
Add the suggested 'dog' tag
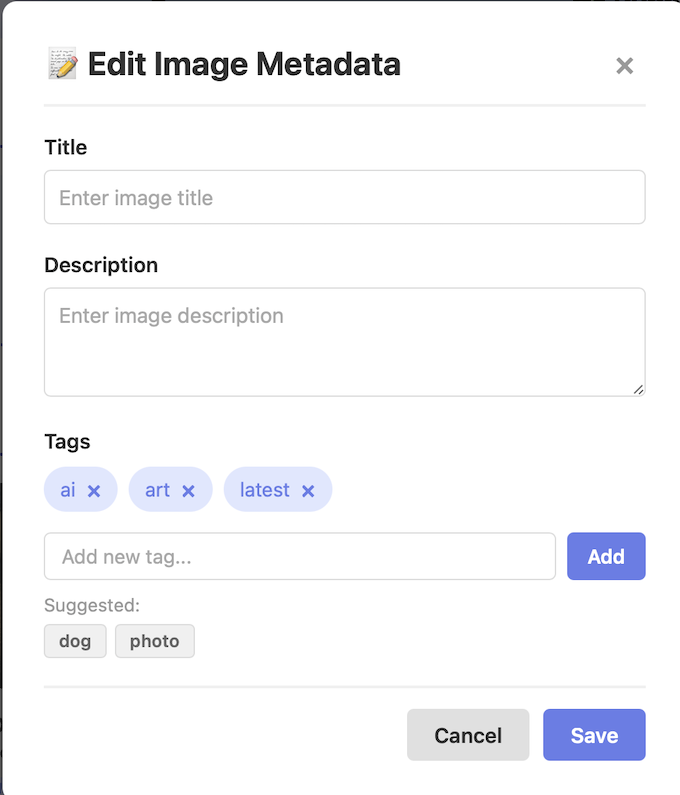[x=75, y=641]
